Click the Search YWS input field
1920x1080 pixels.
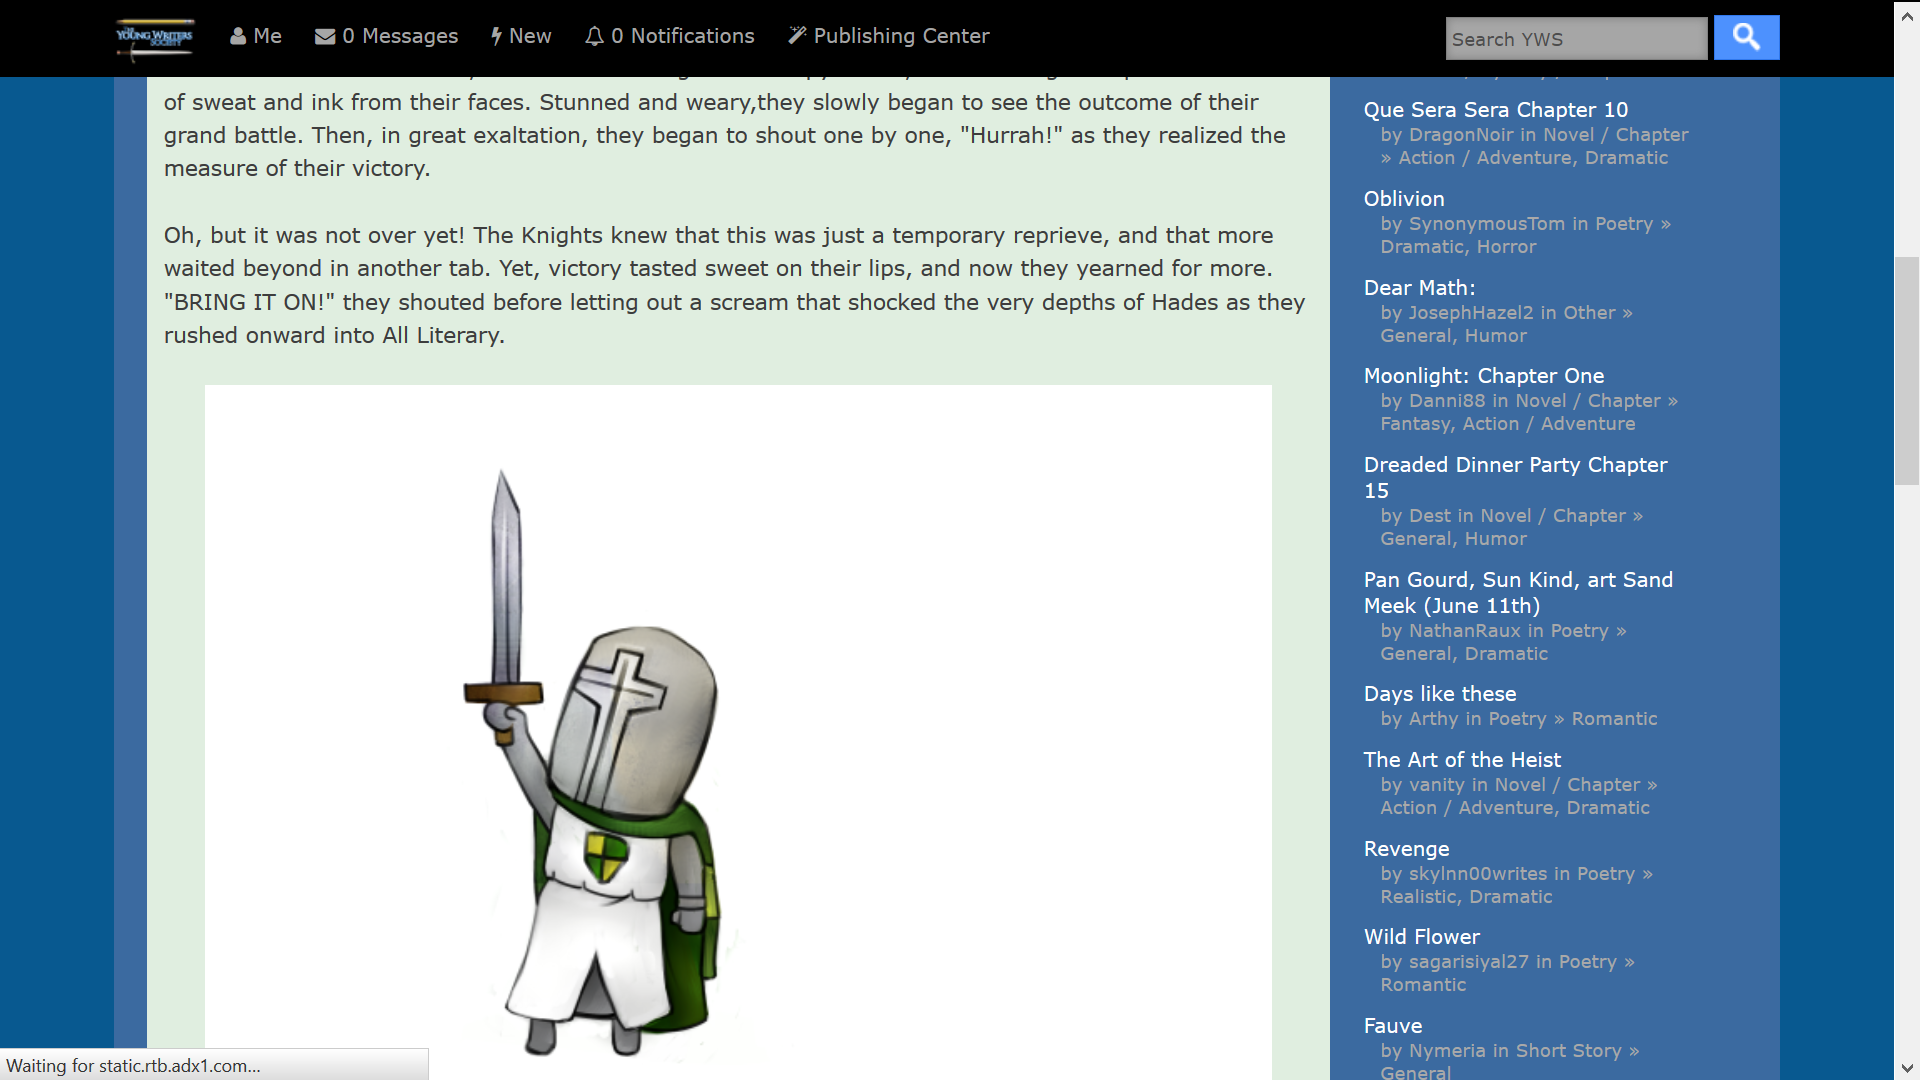point(1576,39)
